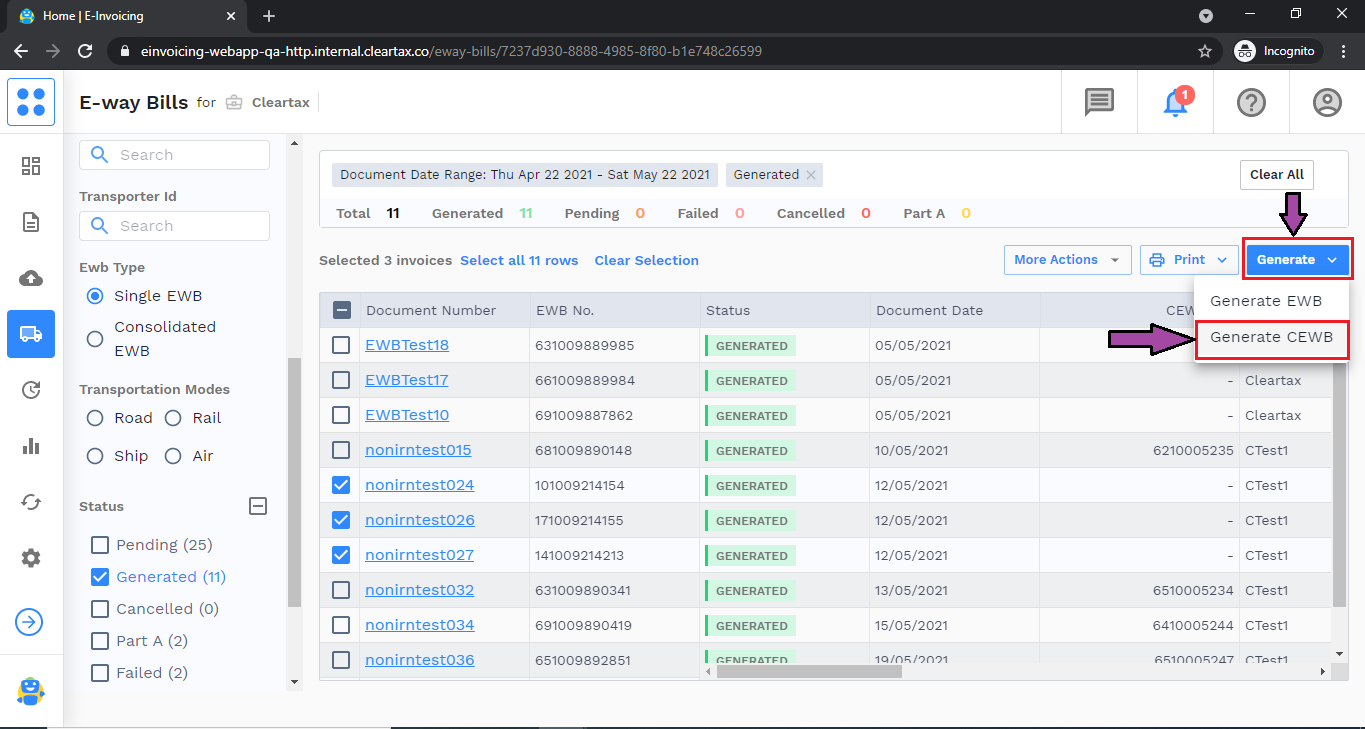This screenshot has height=729, width=1365.
Task: Open the bar chart reports sidebar icon
Action: (31, 446)
